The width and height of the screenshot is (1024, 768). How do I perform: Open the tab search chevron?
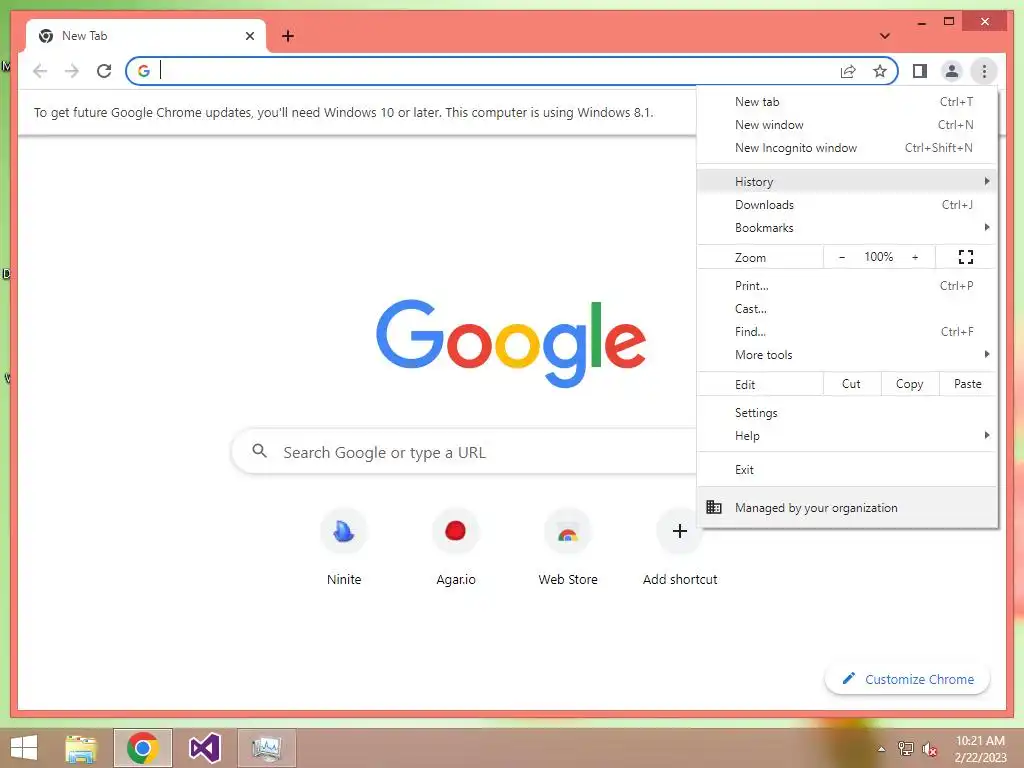pyautogui.click(x=884, y=36)
